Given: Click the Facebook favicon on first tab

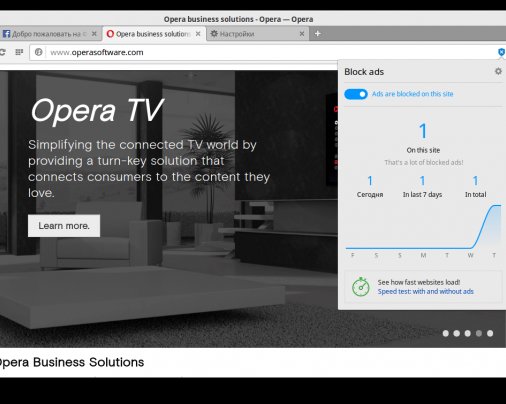Looking at the screenshot, I should 6,34.
